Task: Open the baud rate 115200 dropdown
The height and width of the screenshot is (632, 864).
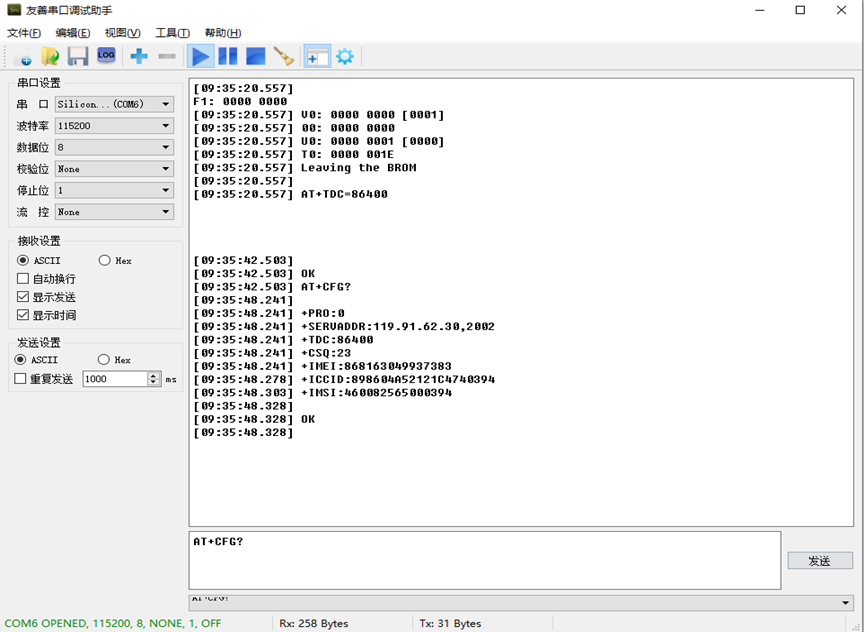Action: tap(115, 126)
